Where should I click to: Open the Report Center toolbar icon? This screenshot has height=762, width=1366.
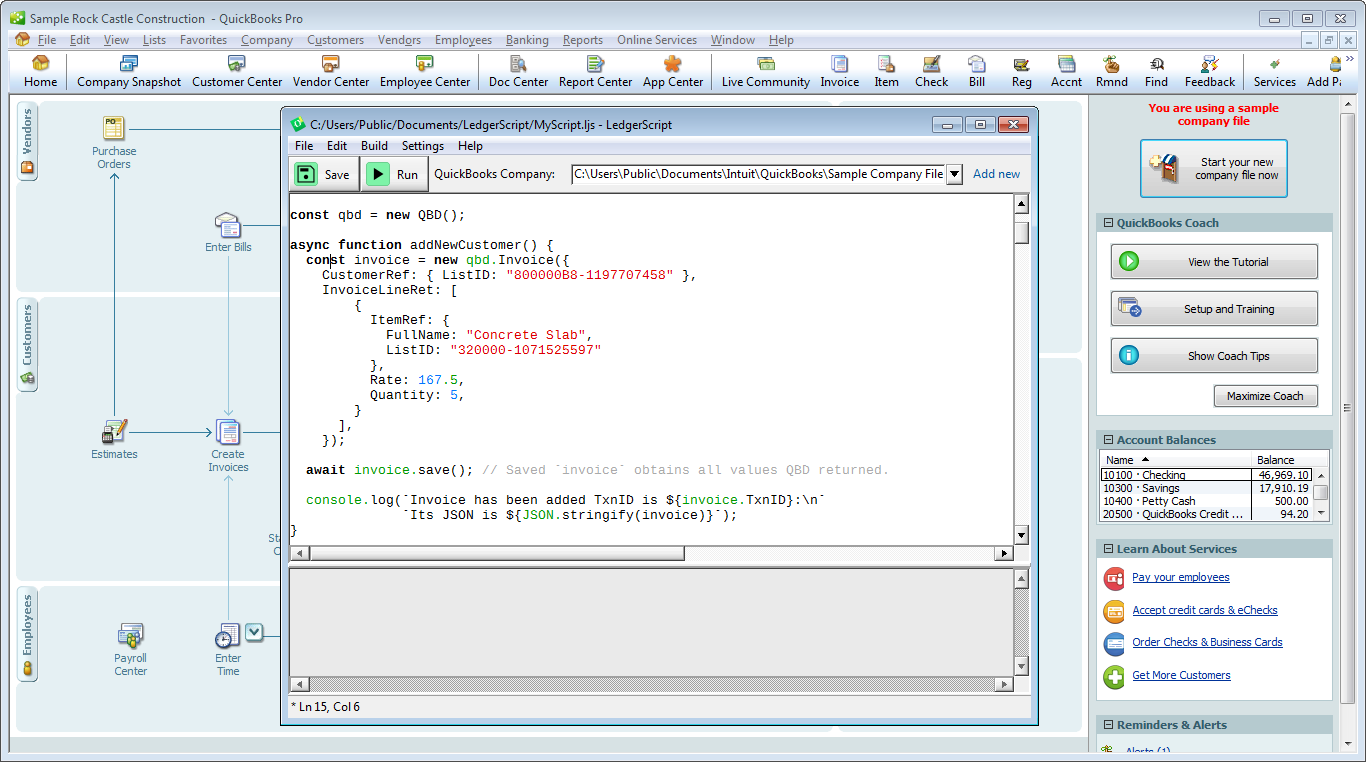pos(595,71)
